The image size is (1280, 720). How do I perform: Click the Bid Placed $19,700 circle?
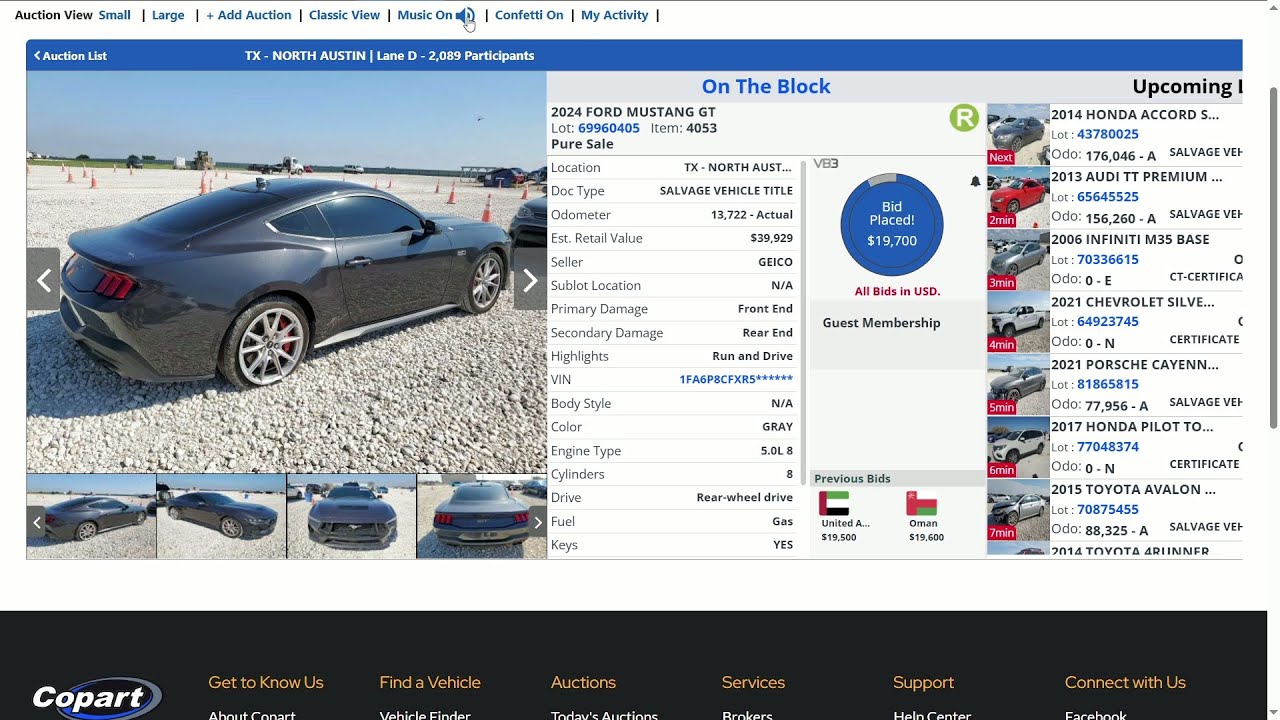(x=892, y=224)
